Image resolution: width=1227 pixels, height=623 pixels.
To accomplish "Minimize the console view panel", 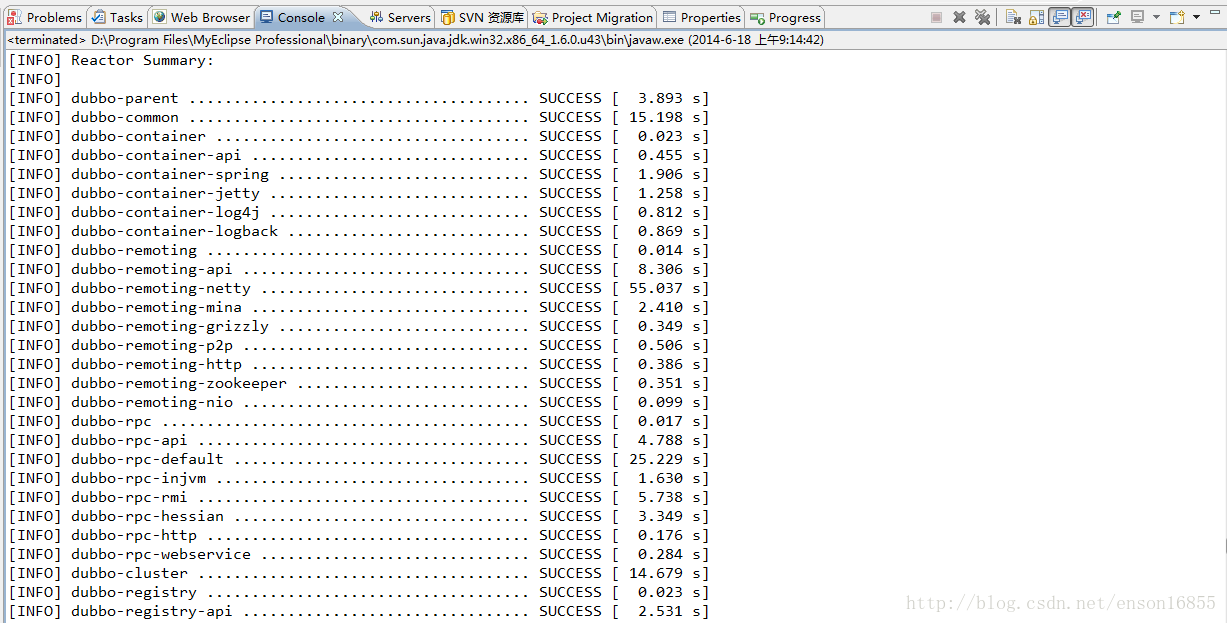I will [x=1214, y=12].
